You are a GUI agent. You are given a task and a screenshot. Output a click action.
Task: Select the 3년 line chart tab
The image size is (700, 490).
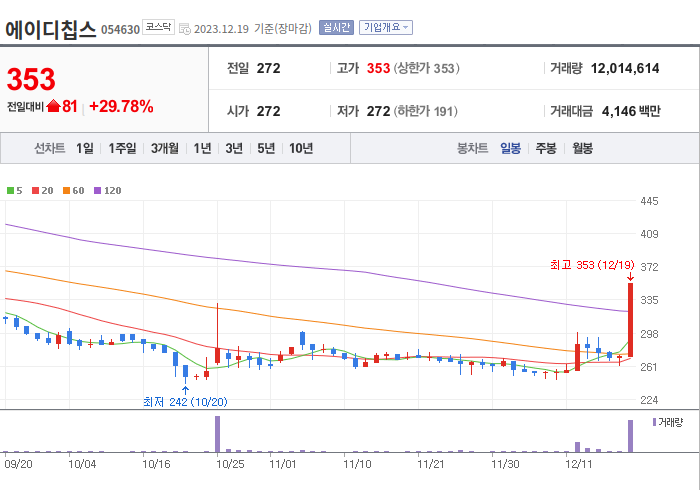coord(234,148)
